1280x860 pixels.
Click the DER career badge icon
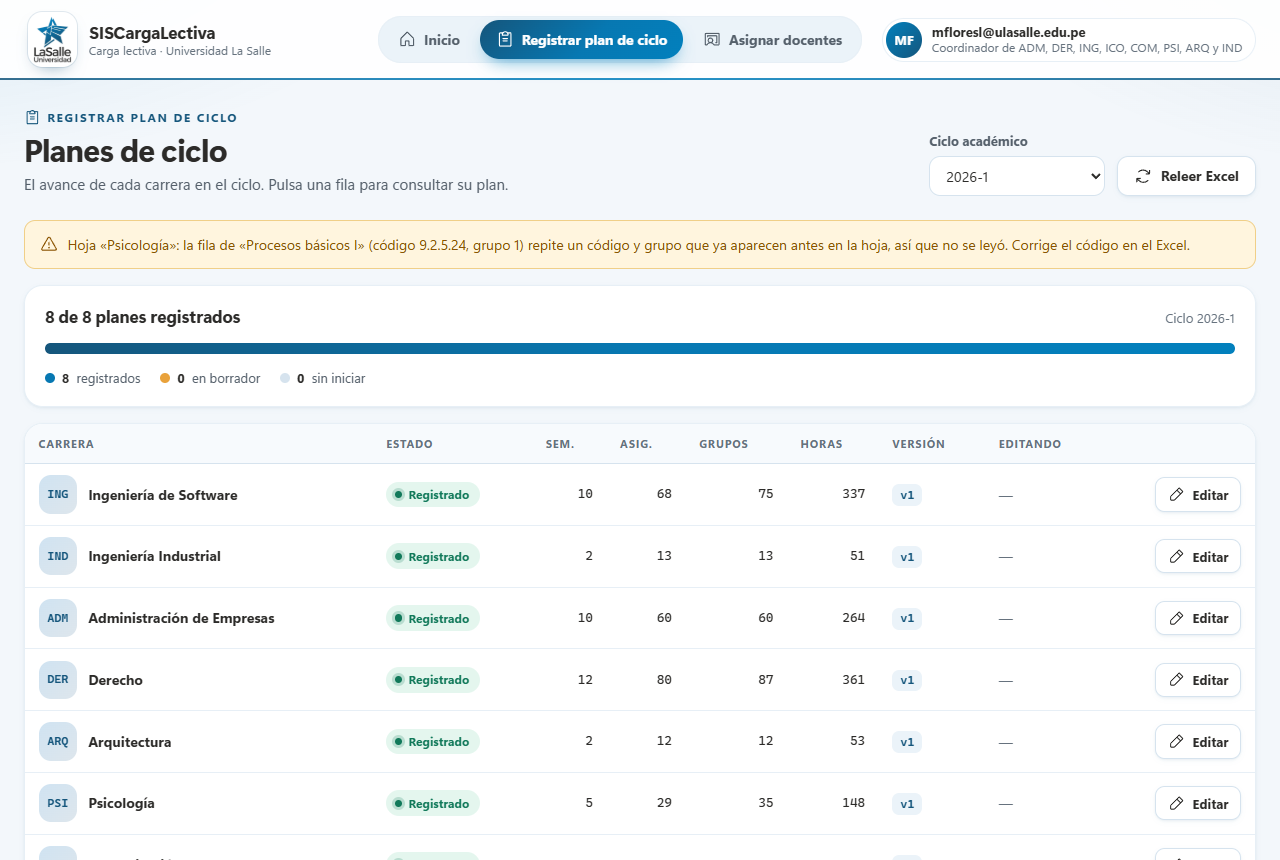pyautogui.click(x=58, y=680)
